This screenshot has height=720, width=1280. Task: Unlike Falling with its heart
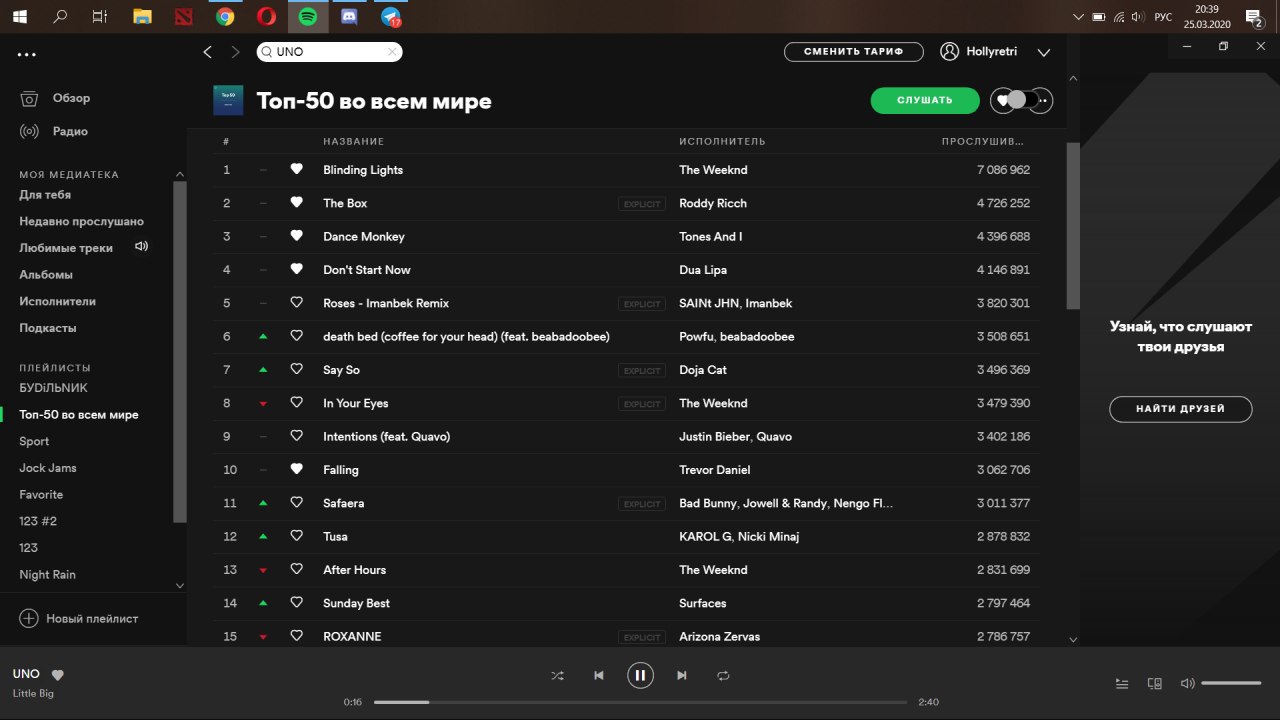[x=296, y=470]
